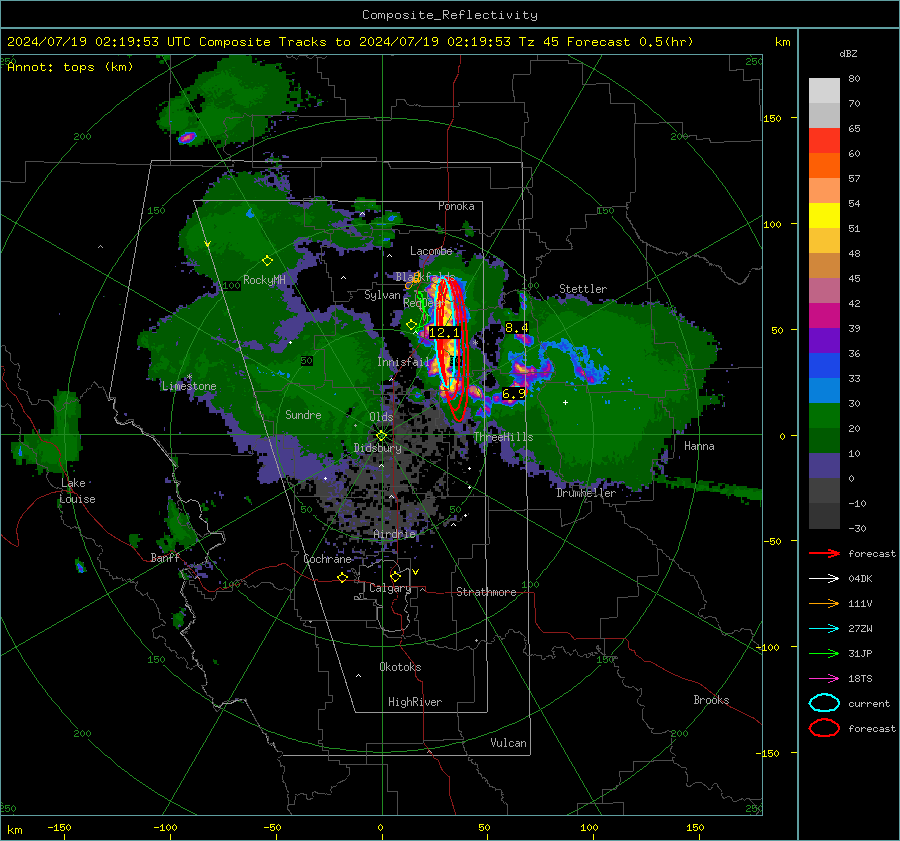
Task: Click the Hanna city label
Action: pyautogui.click(x=699, y=446)
